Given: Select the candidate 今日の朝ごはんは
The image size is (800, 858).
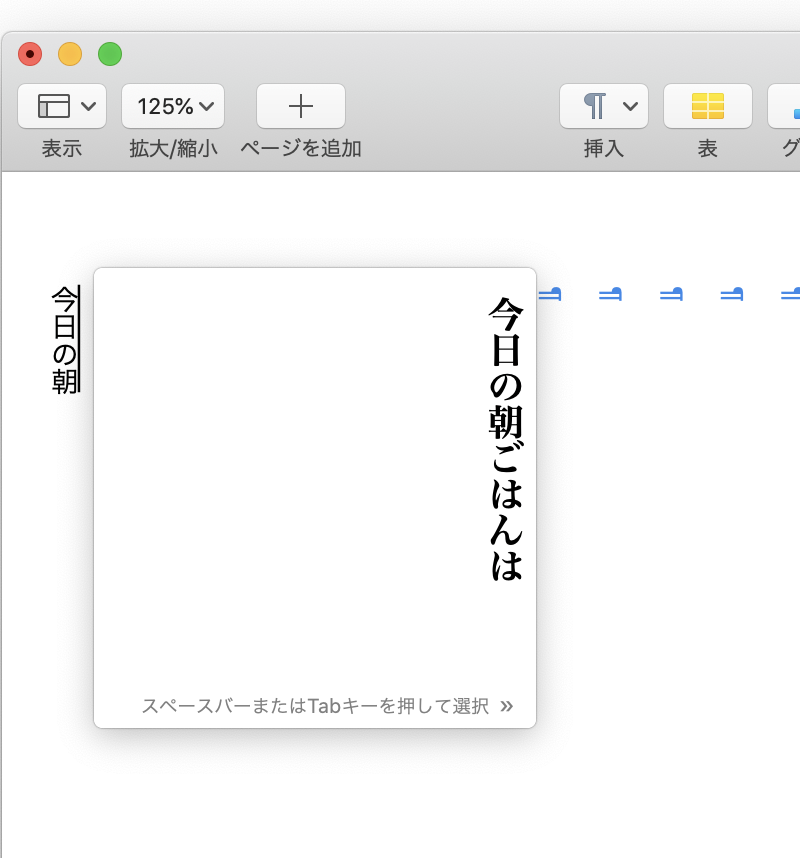Looking at the screenshot, I should [x=505, y=438].
